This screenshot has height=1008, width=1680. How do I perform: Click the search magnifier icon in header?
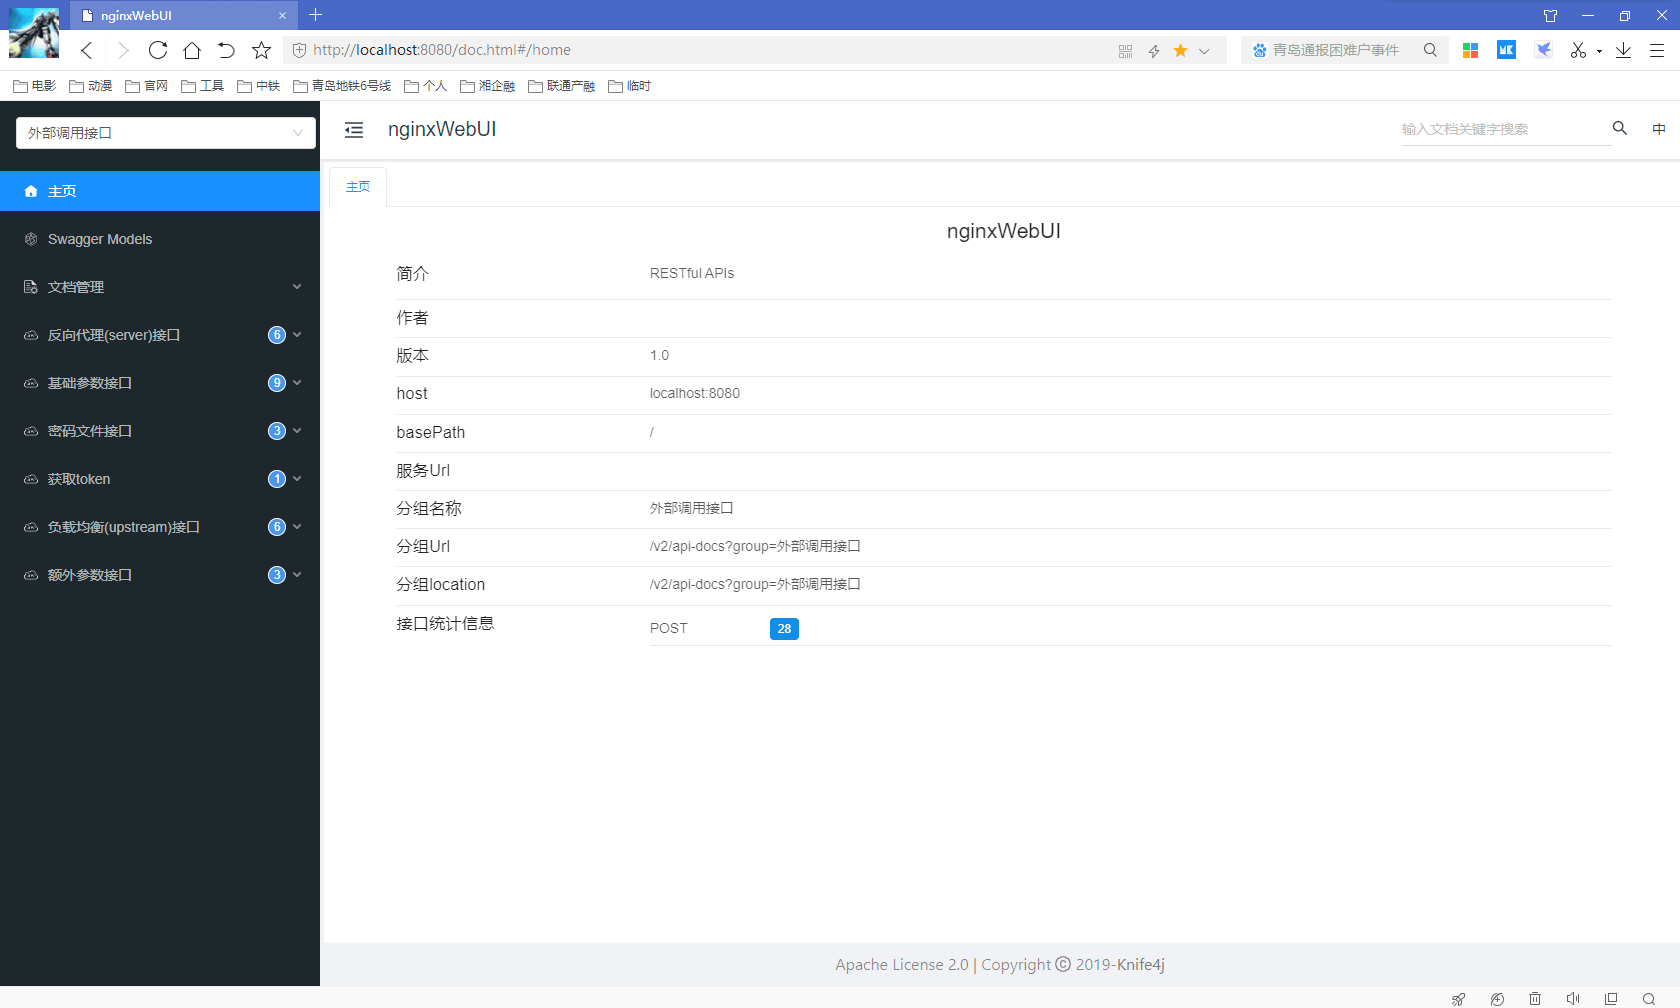point(1619,128)
